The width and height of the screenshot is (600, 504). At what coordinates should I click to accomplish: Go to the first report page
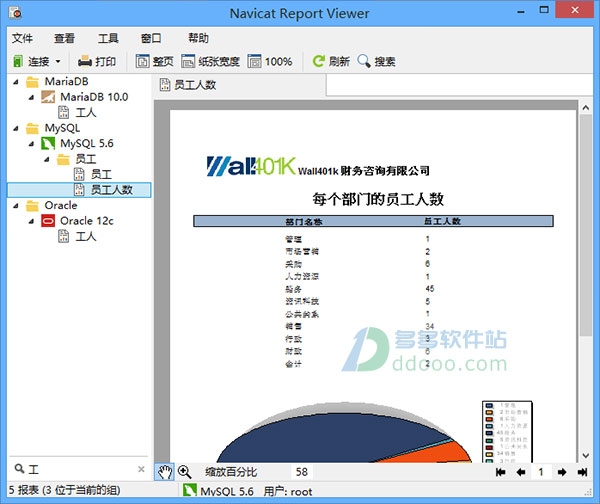click(501, 472)
